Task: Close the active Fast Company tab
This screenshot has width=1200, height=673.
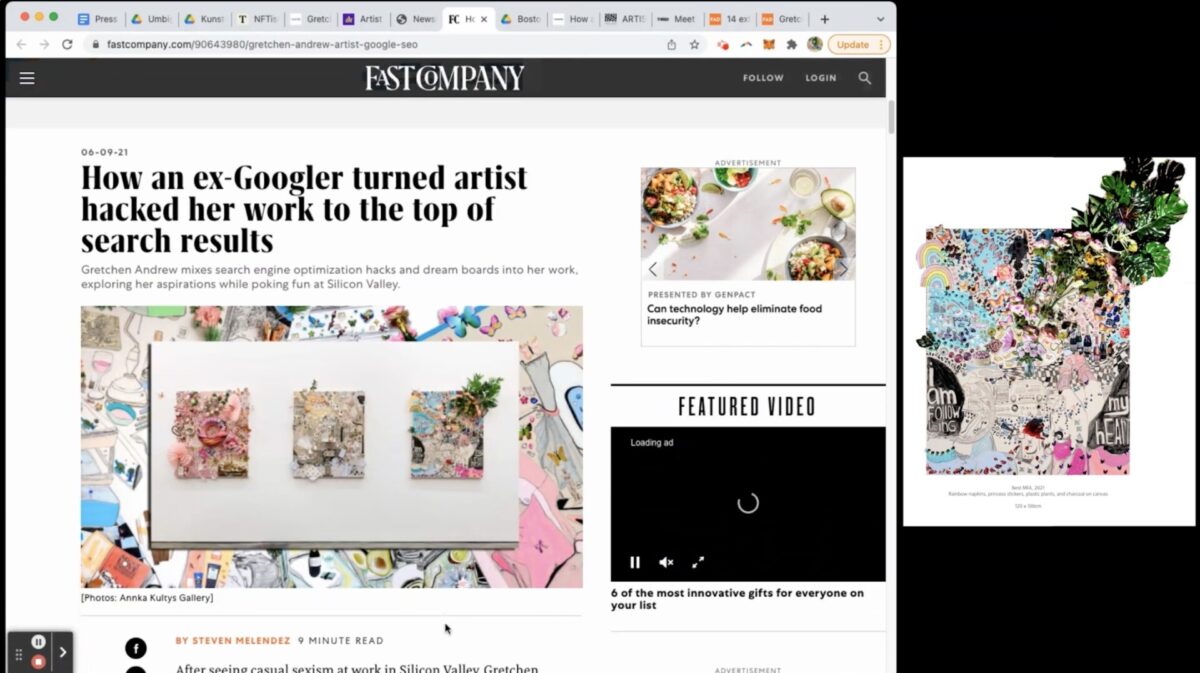Action: [x=484, y=19]
